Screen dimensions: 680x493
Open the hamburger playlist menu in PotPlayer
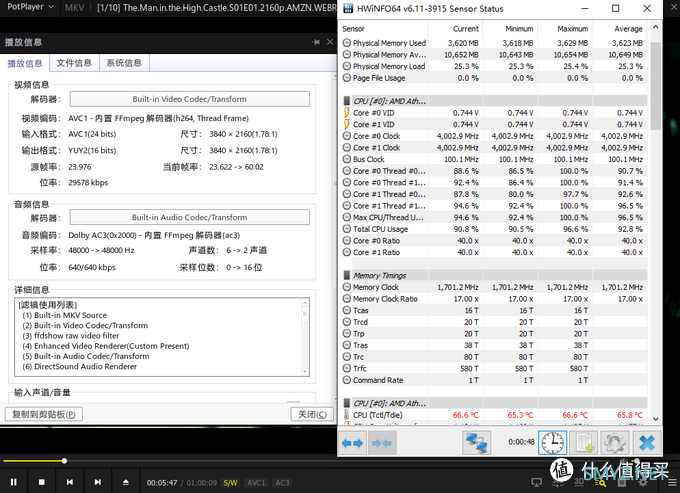[672, 482]
